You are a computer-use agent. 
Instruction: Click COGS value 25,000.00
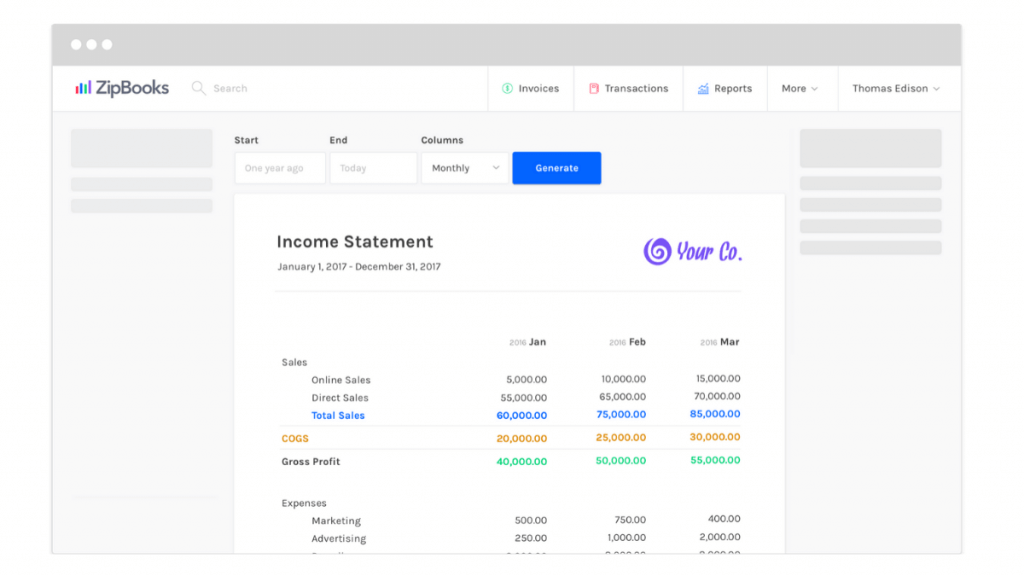coord(620,438)
